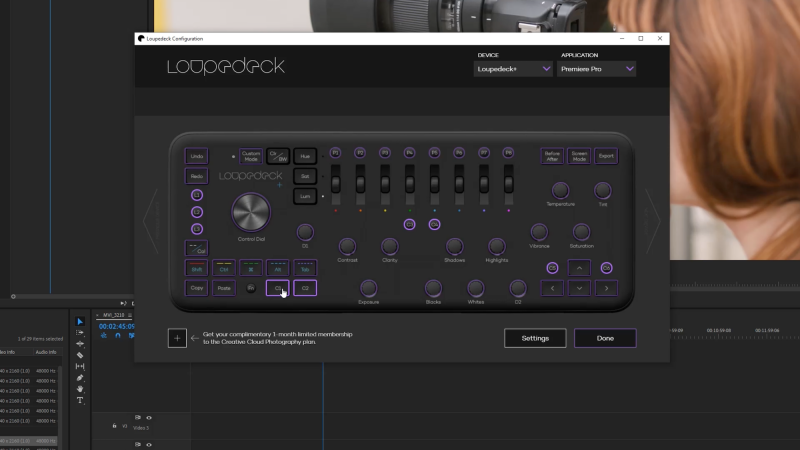Click the Custom Mode key
Image resolution: width=800 pixels, height=450 pixels.
pos(251,156)
